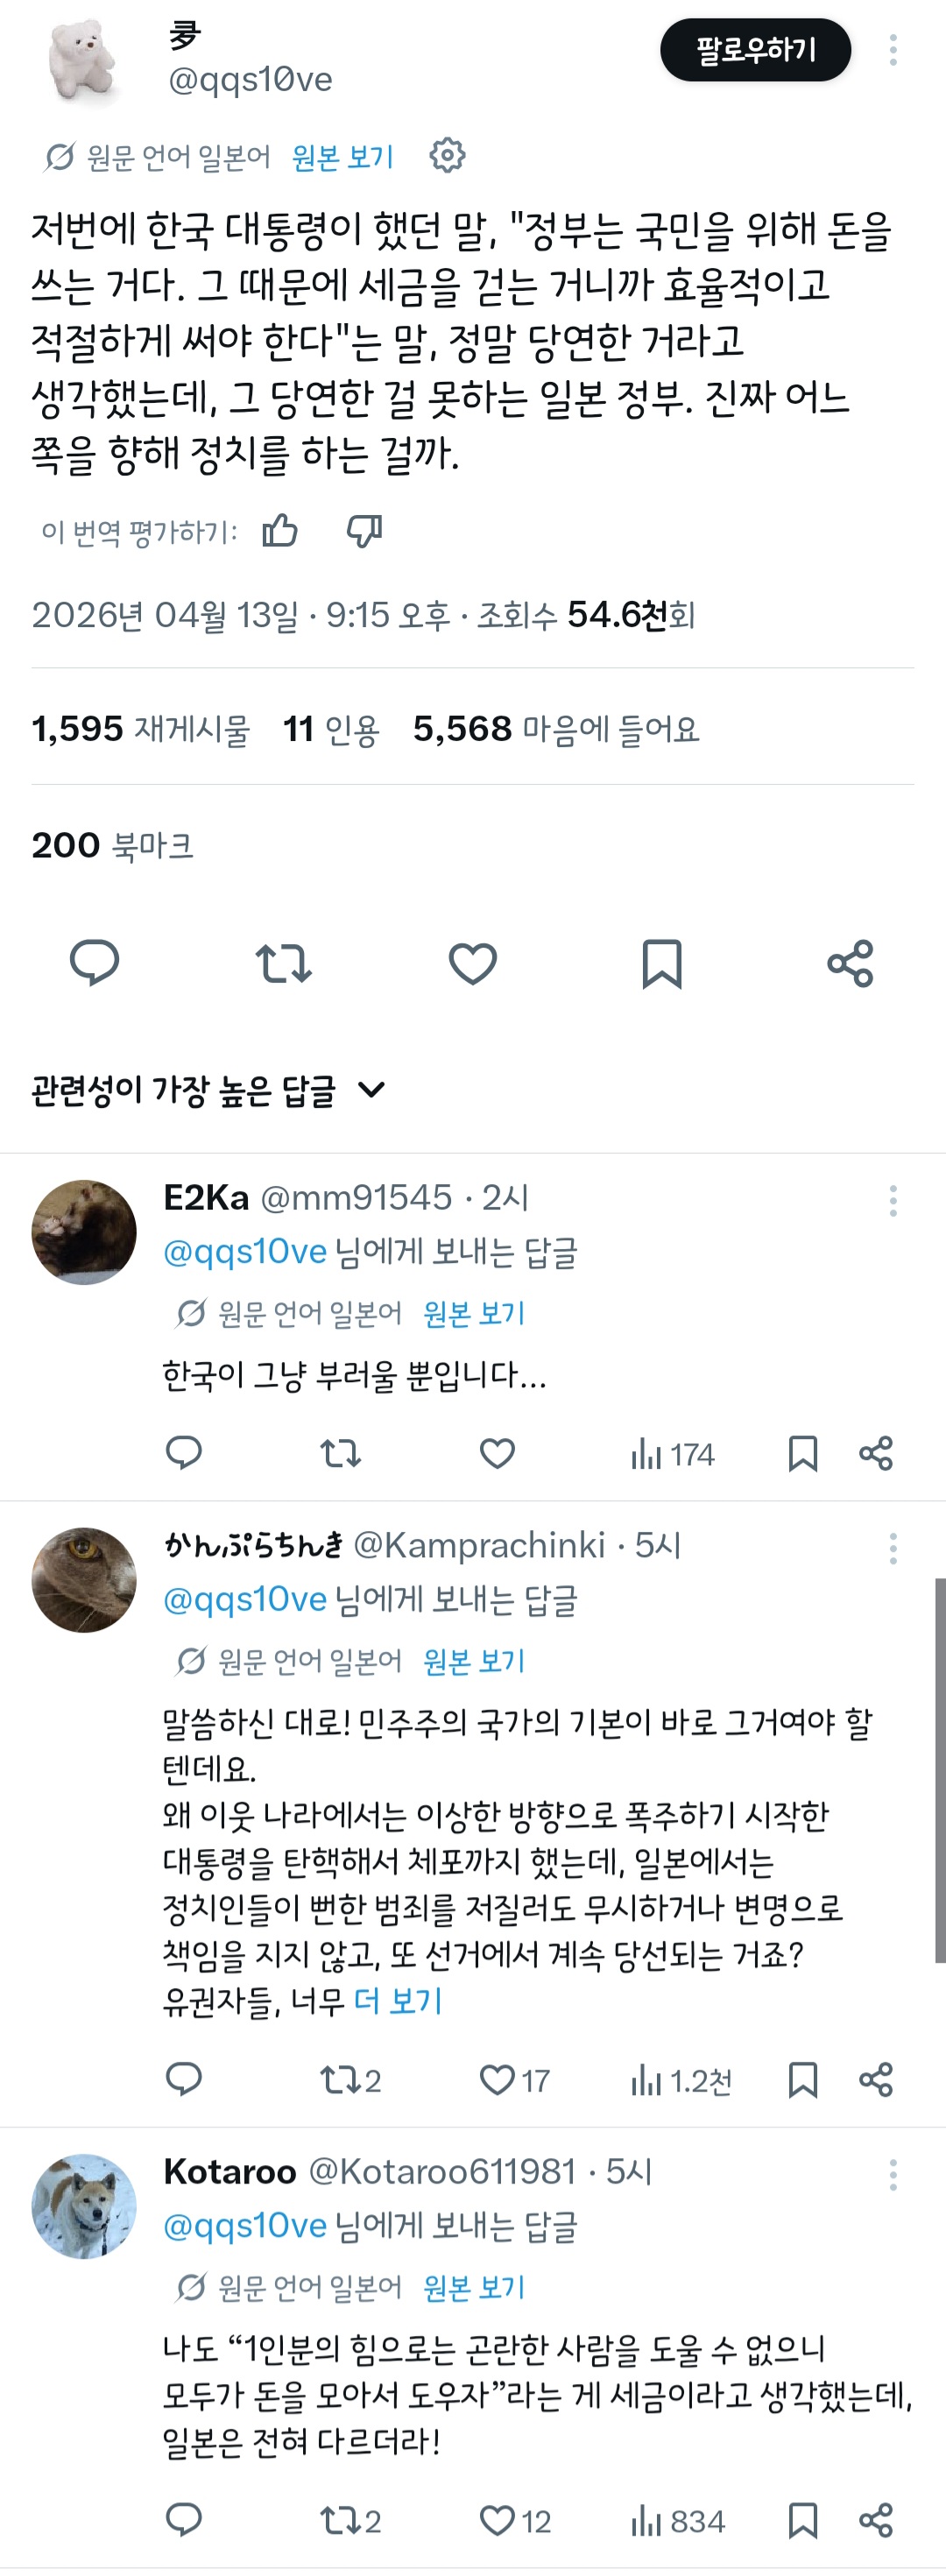Click the page scrollbar thumb on right edge

tap(939, 1770)
